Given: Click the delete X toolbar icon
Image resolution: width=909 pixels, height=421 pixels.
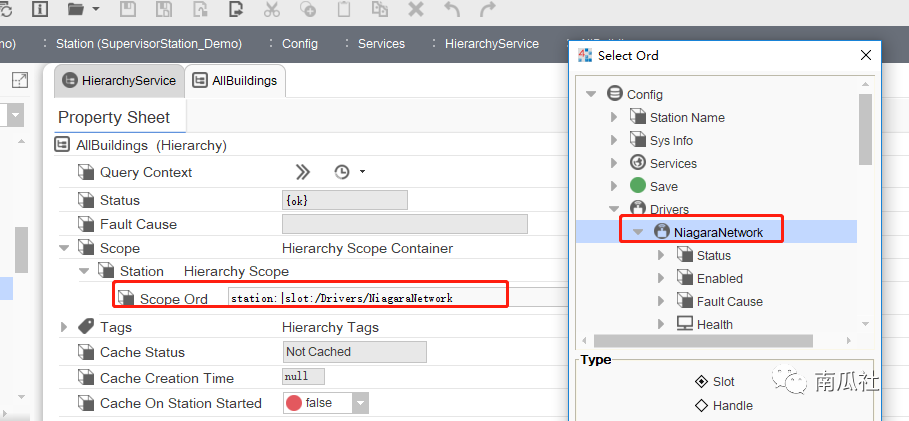Looking at the screenshot, I should pyautogui.click(x=415, y=10).
